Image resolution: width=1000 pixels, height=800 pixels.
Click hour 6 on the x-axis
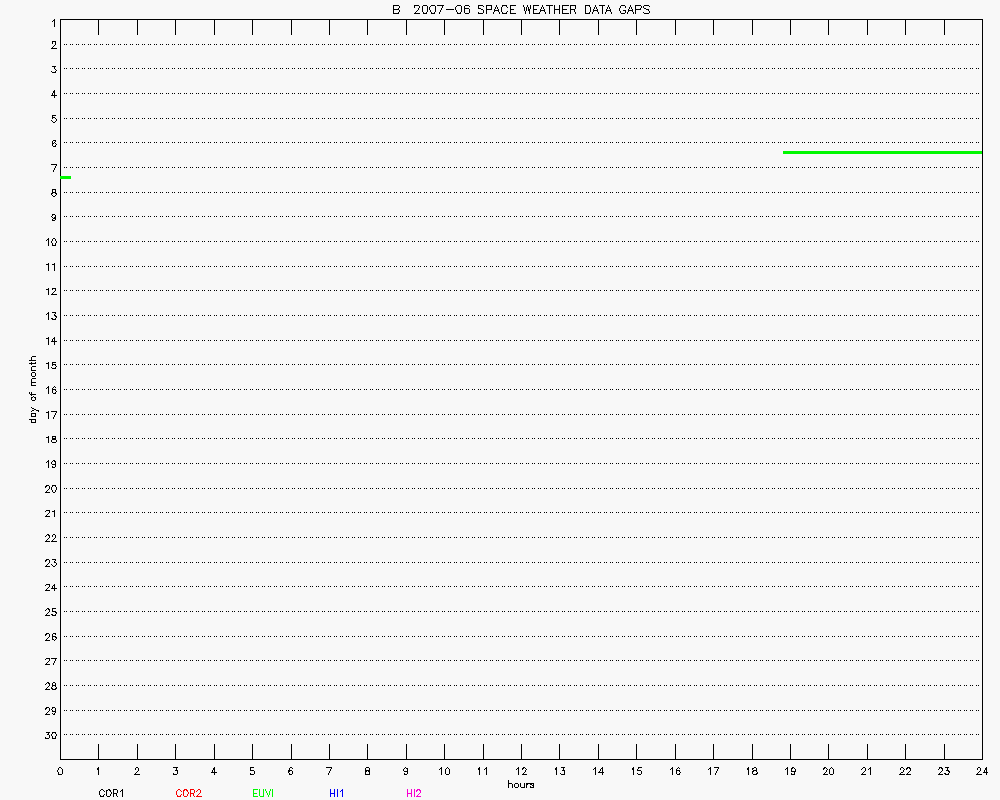pyautogui.click(x=290, y=771)
